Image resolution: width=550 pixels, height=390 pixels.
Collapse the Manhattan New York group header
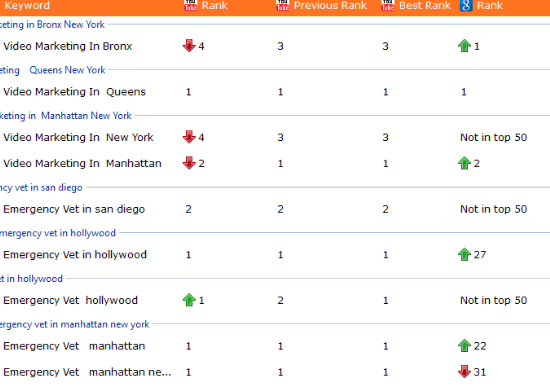tap(66, 115)
